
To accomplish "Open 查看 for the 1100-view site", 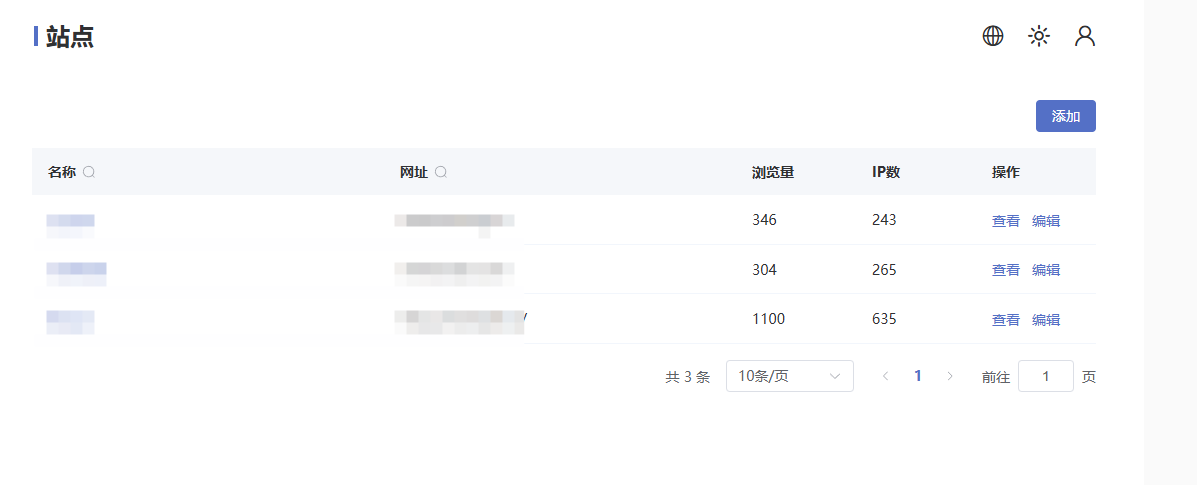I will tap(1006, 320).
